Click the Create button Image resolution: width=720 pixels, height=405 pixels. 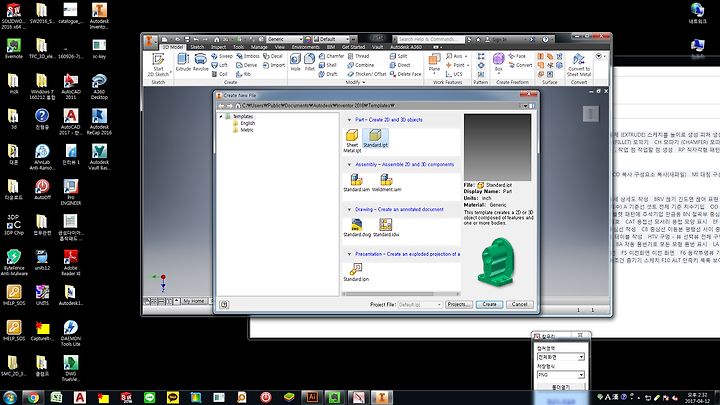(489, 304)
